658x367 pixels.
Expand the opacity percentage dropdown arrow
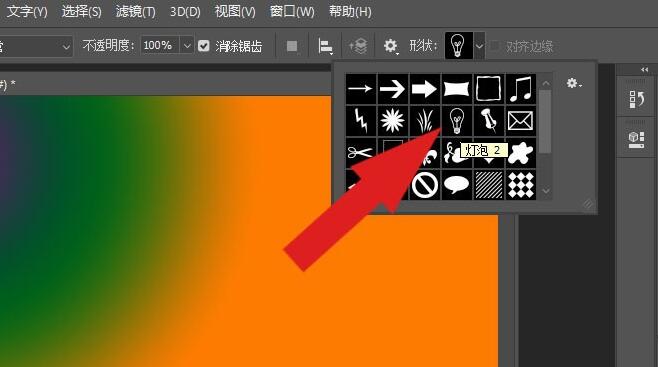click(x=187, y=45)
